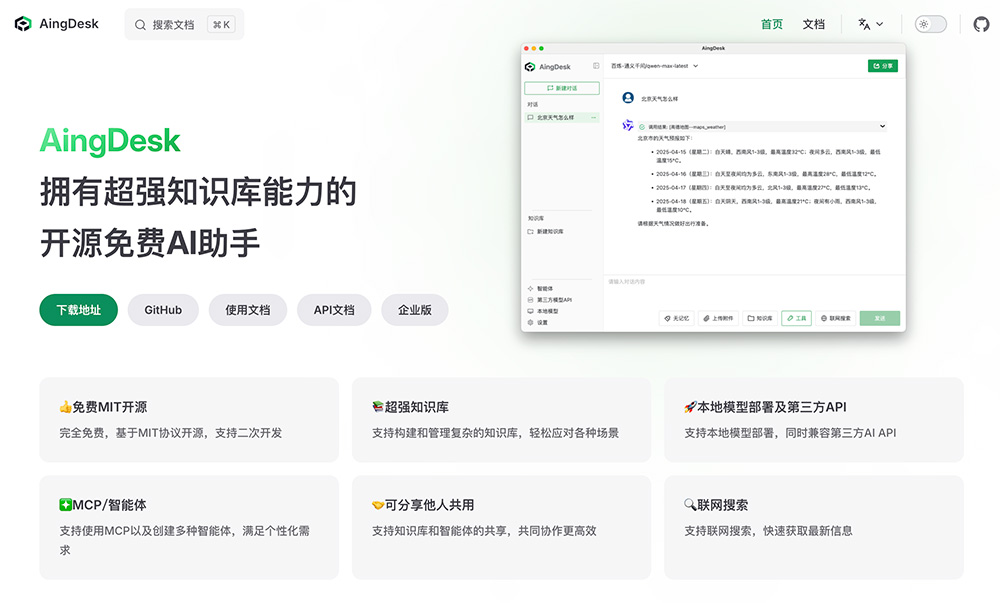Toggle the highlighted 工具 button in the chat toolbar

pyautogui.click(x=797, y=318)
